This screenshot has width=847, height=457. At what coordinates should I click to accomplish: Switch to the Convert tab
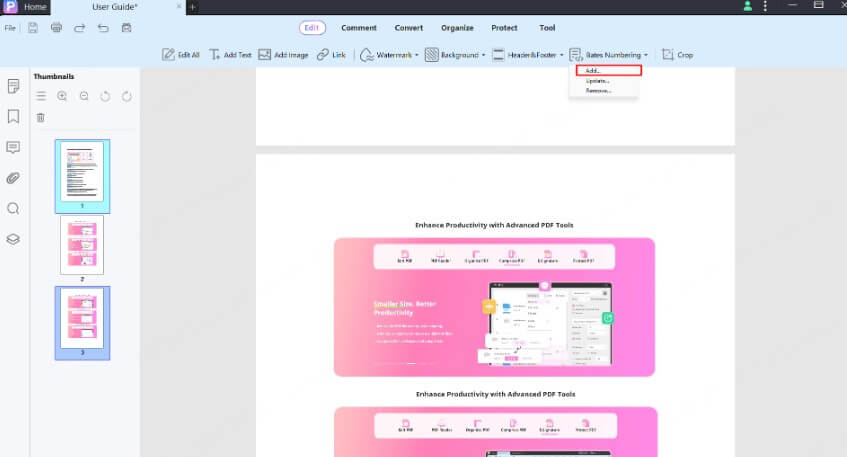pos(408,28)
